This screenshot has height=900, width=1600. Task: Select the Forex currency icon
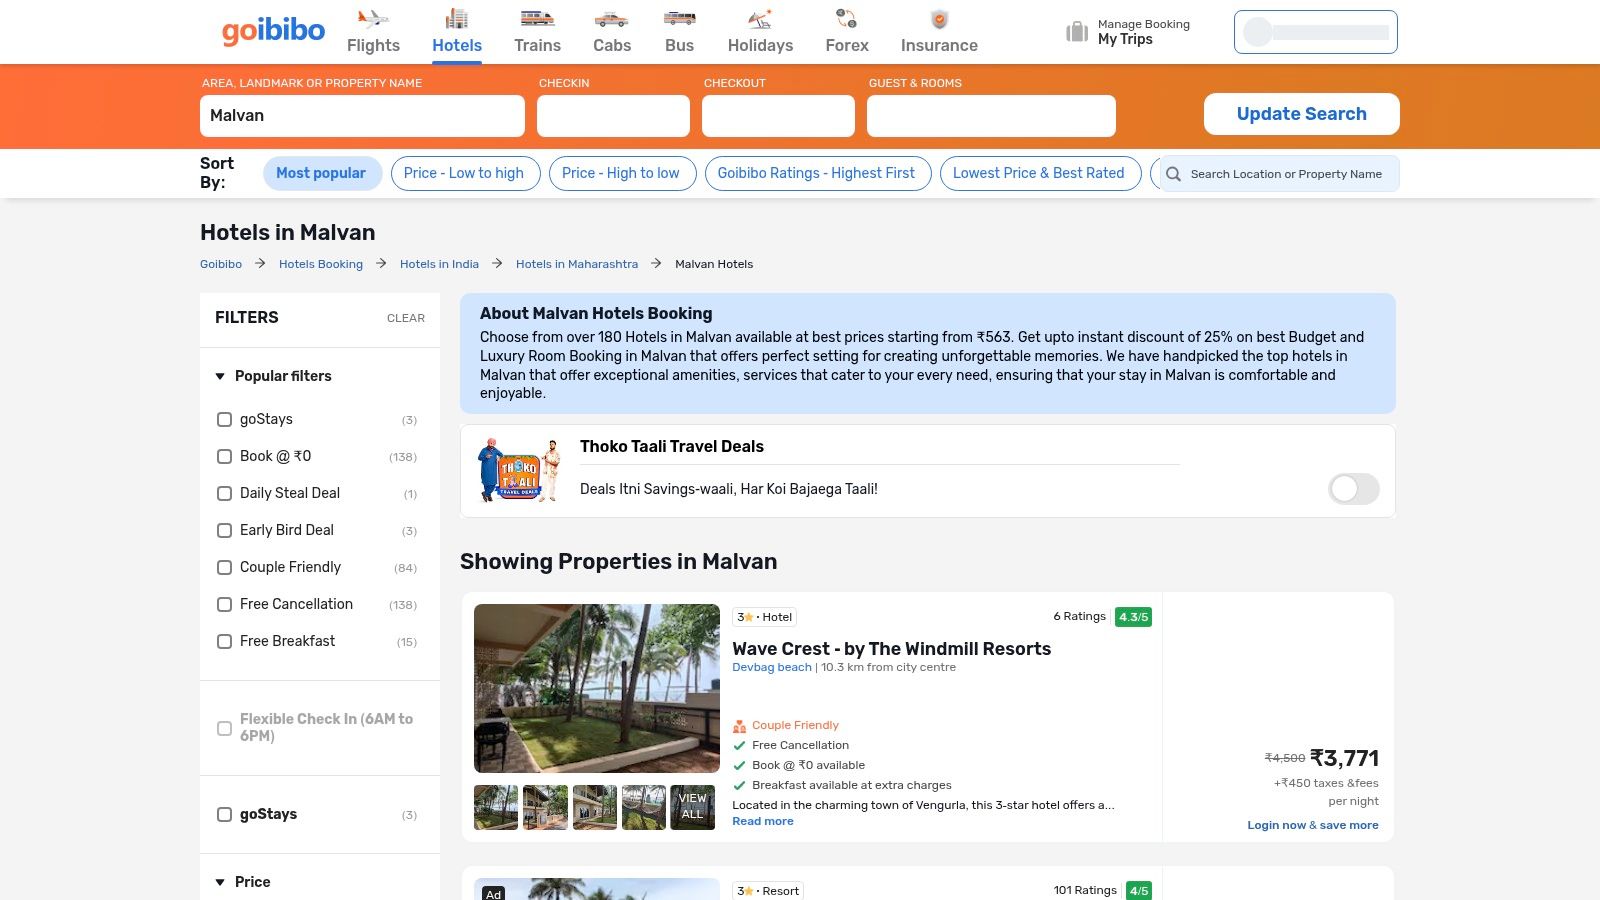846,19
